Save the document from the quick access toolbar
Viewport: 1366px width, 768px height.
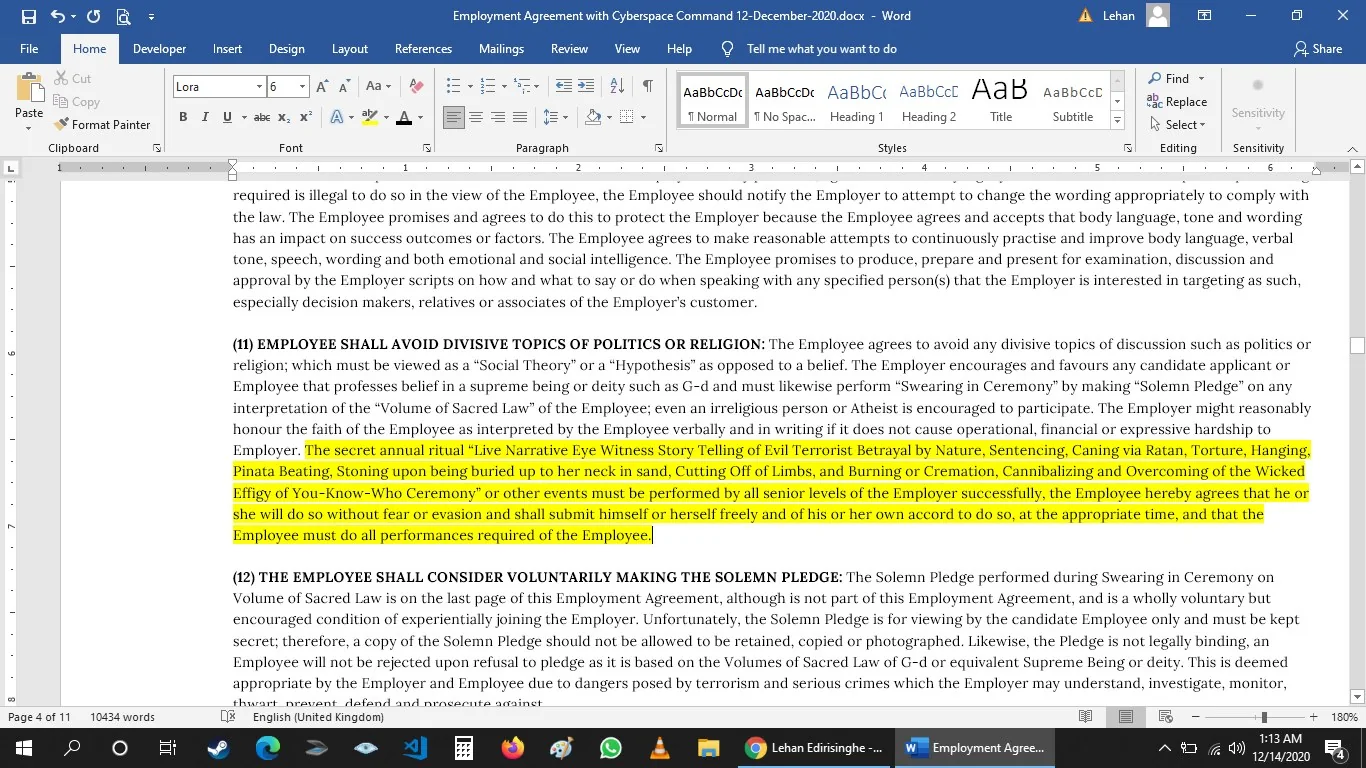coord(28,16)
